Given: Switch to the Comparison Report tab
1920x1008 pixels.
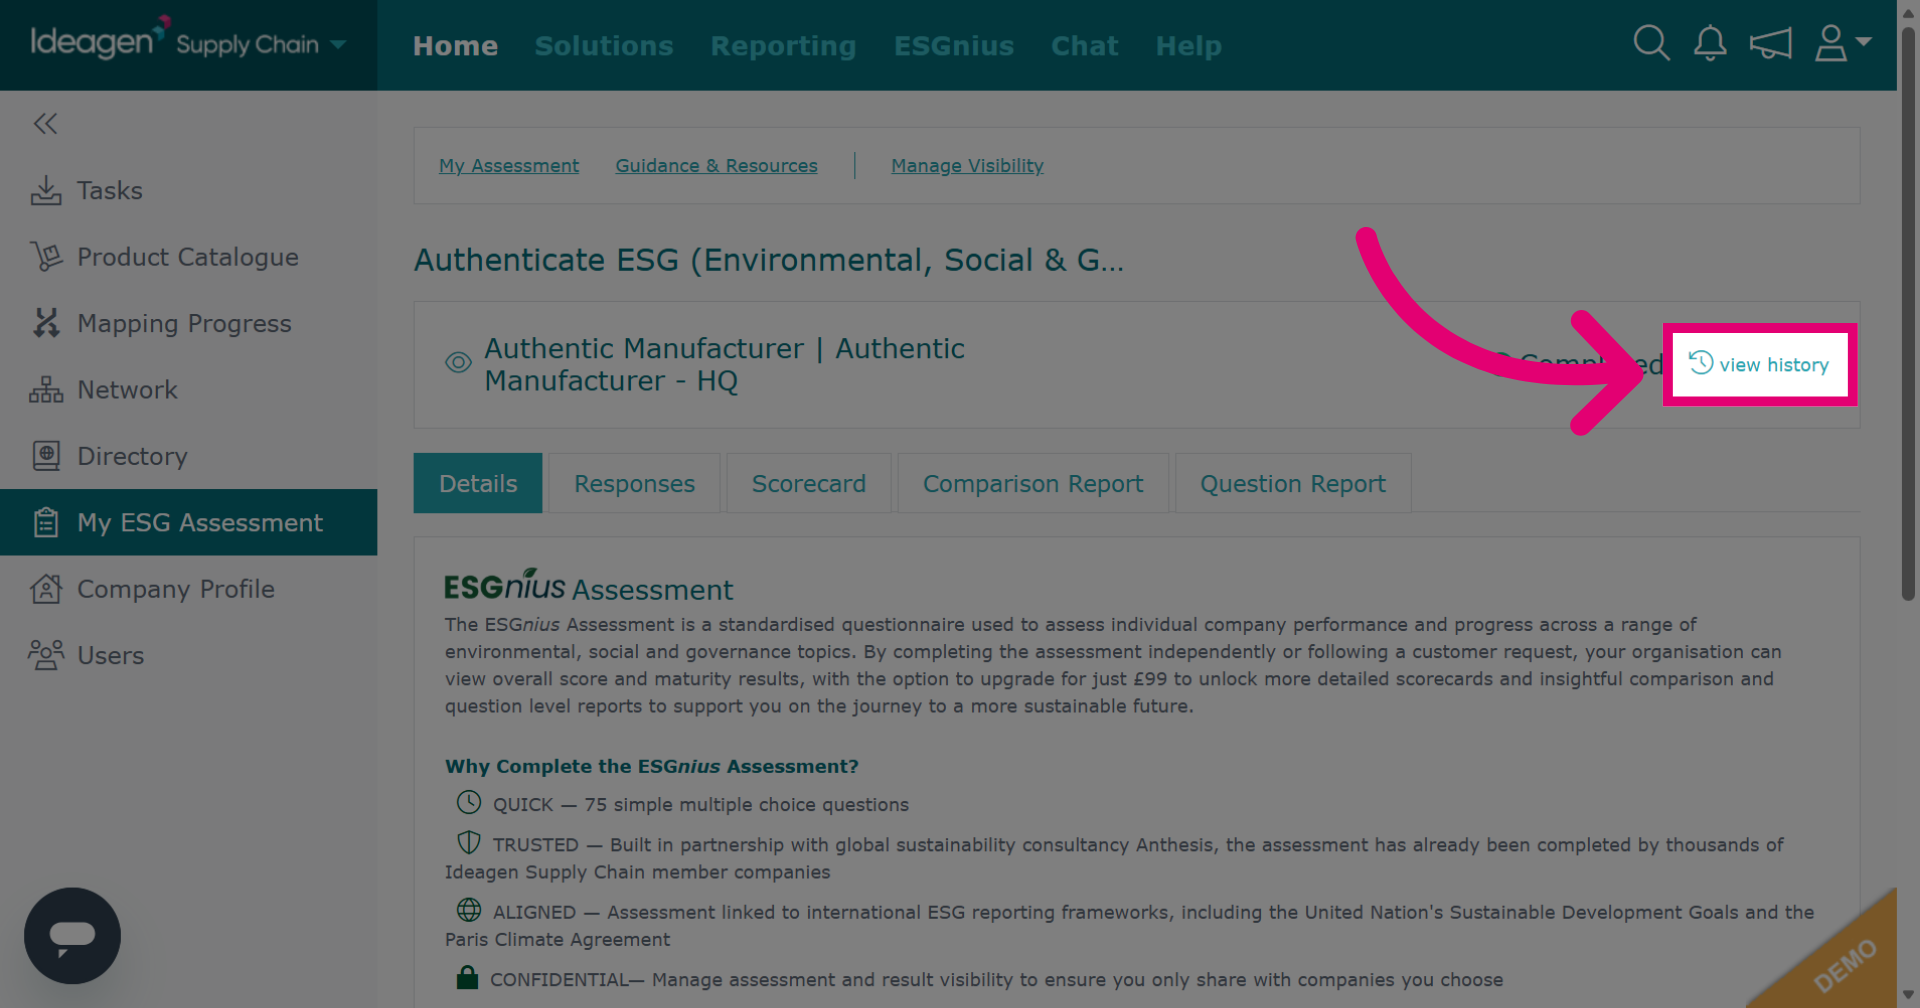Looking at the screenshot, I should (1033, 483).
